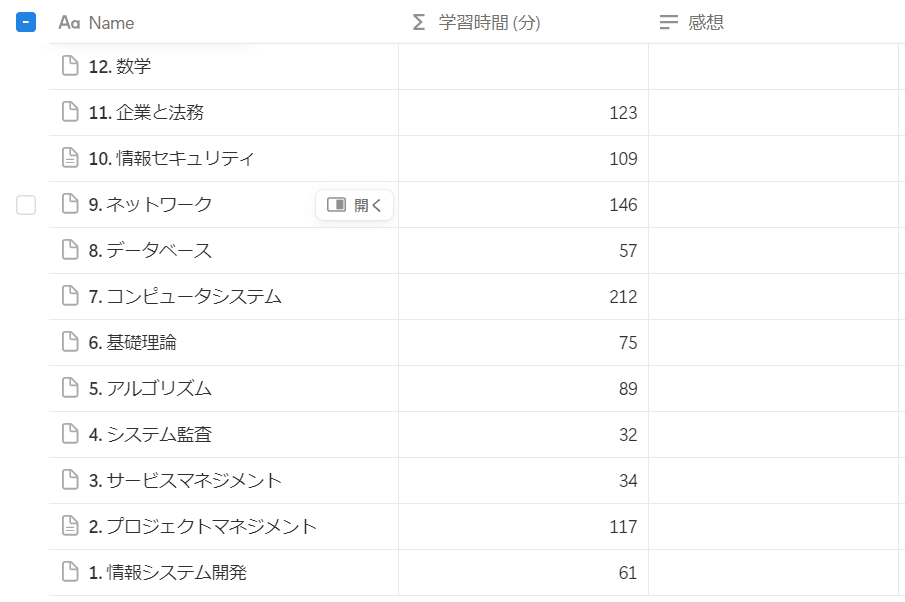Open the 6. 基礎理論 page
Screen dimensions: 905x602
[141, 343]
